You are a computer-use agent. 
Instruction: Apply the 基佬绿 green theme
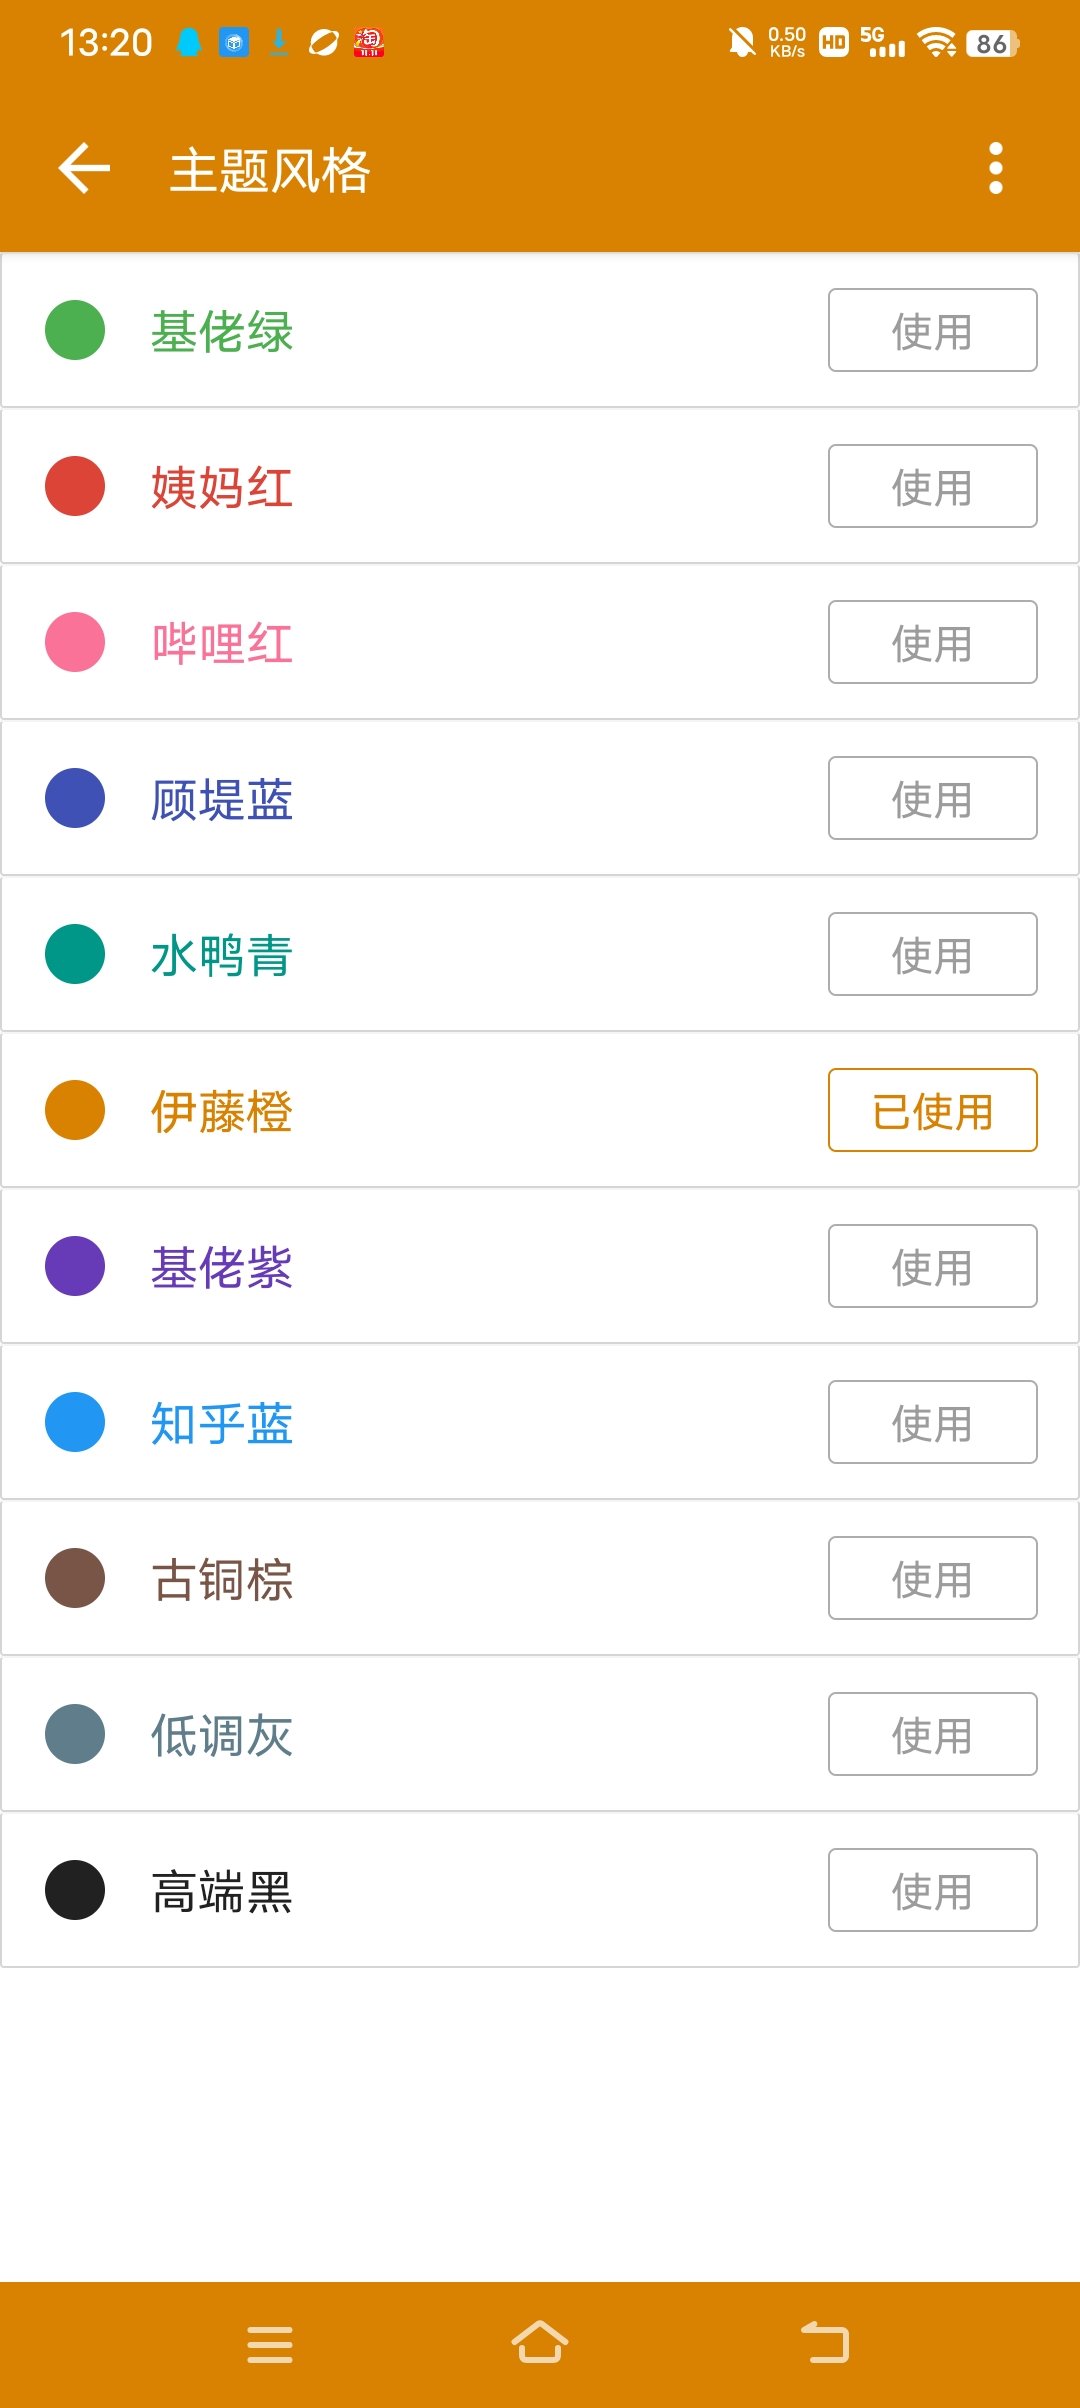(932, 330)
